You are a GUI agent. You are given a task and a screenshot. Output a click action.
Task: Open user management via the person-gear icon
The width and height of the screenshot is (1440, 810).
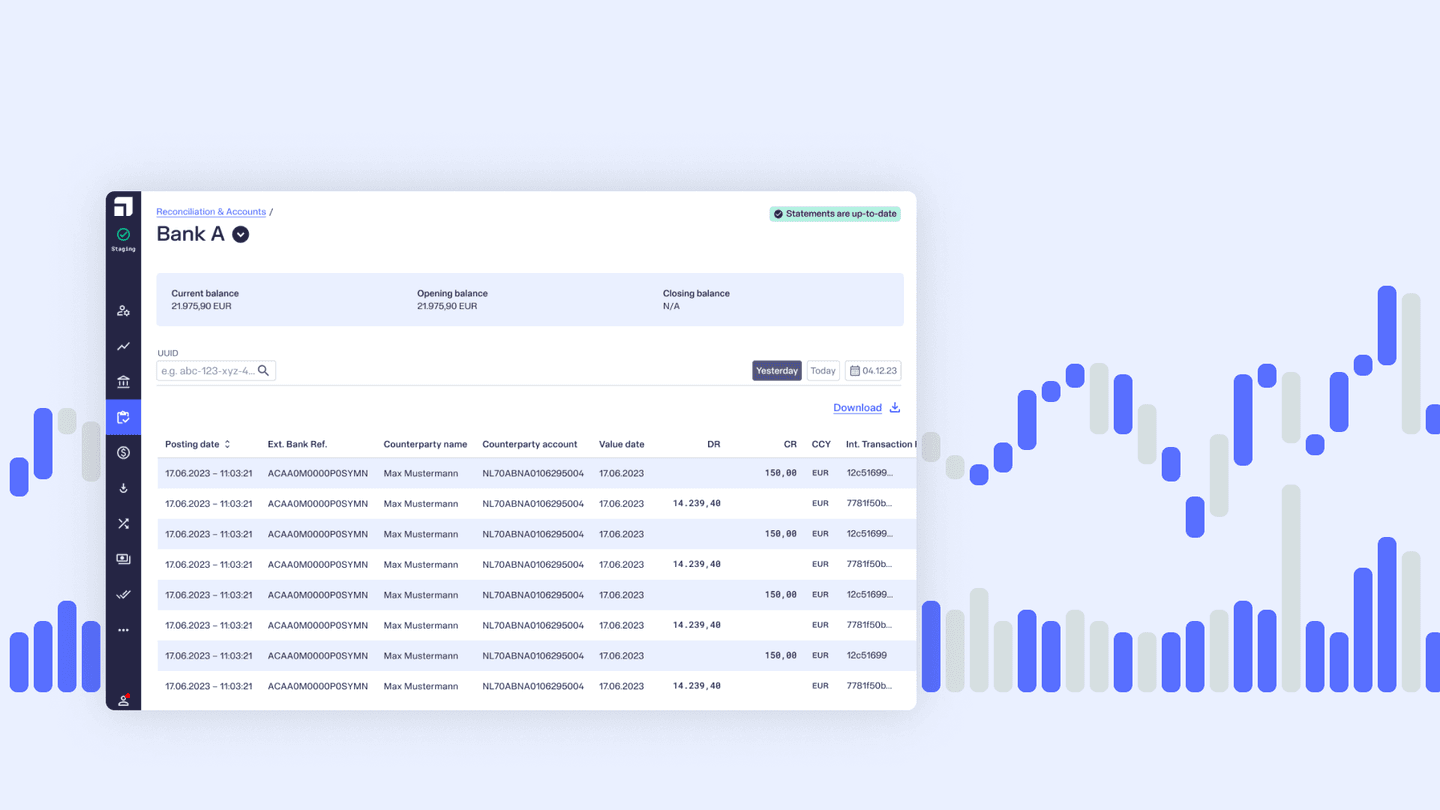(123, 311)
